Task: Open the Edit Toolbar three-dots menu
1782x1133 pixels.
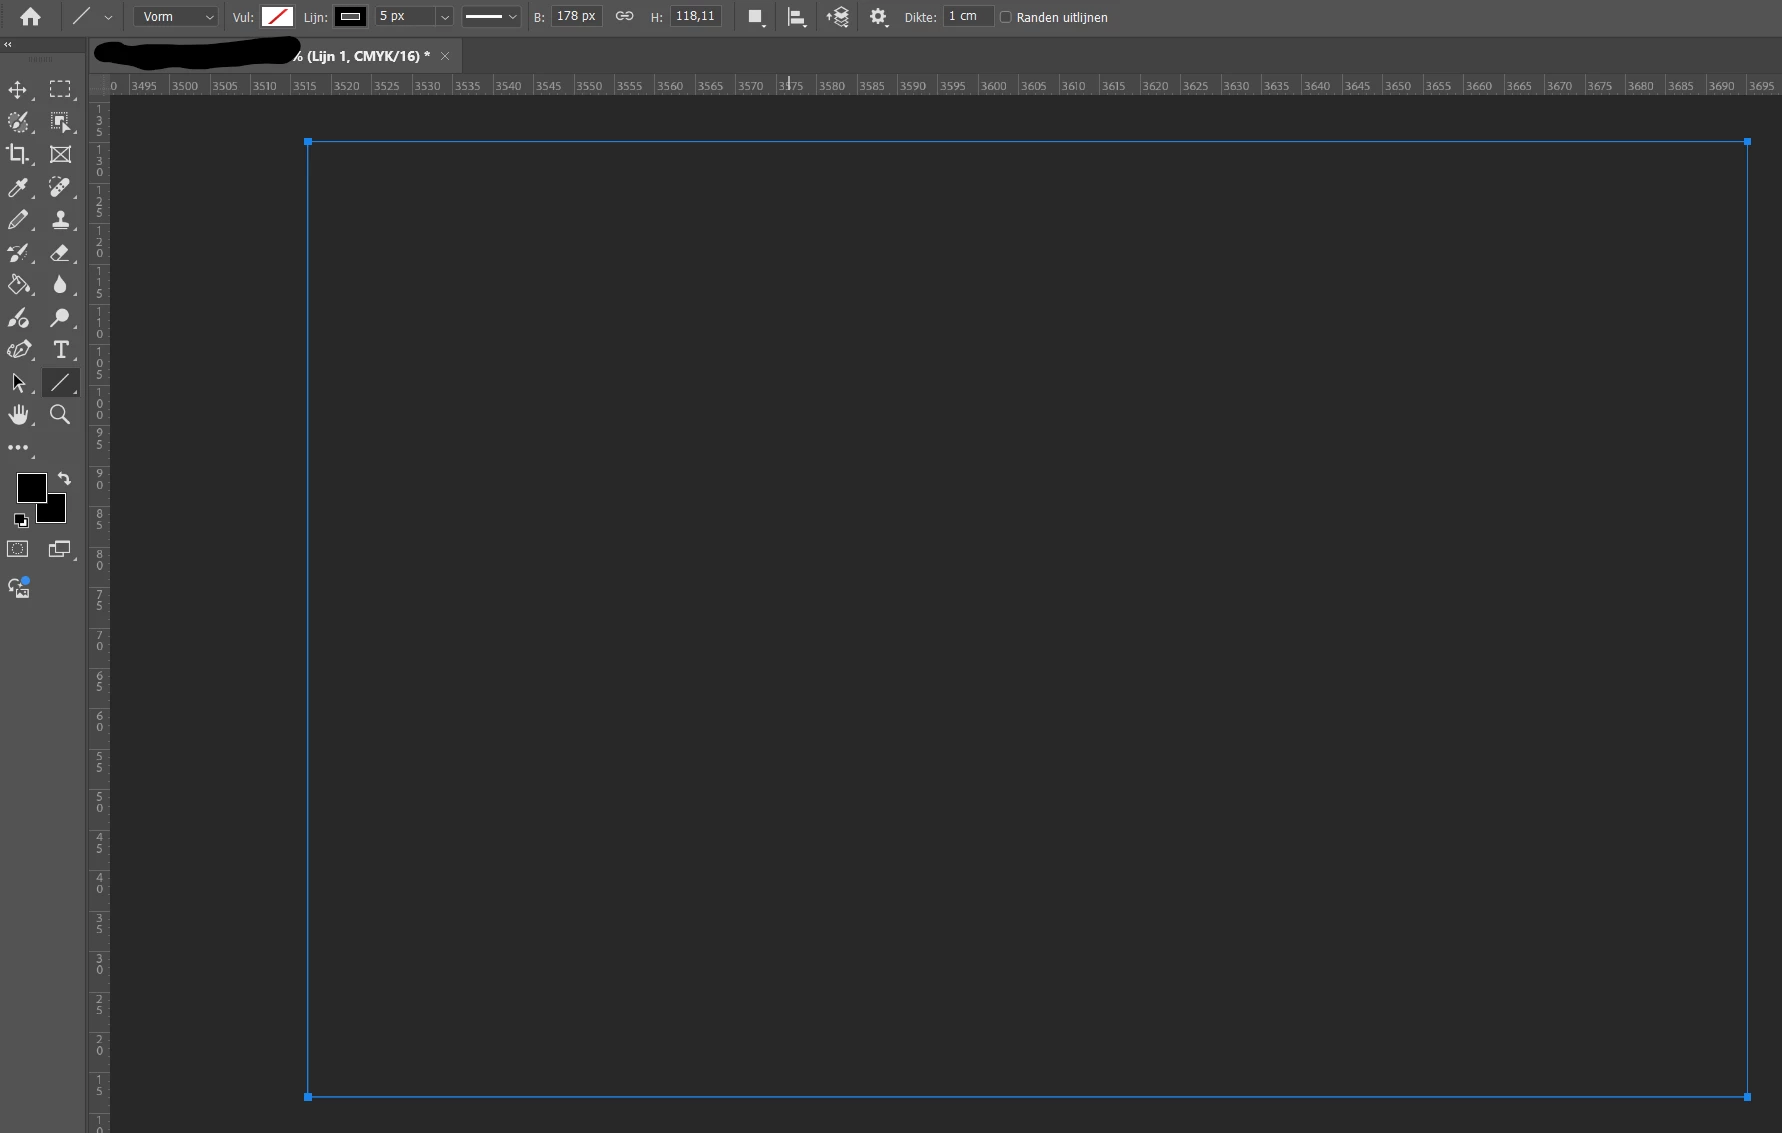Action: pos(18,448)
